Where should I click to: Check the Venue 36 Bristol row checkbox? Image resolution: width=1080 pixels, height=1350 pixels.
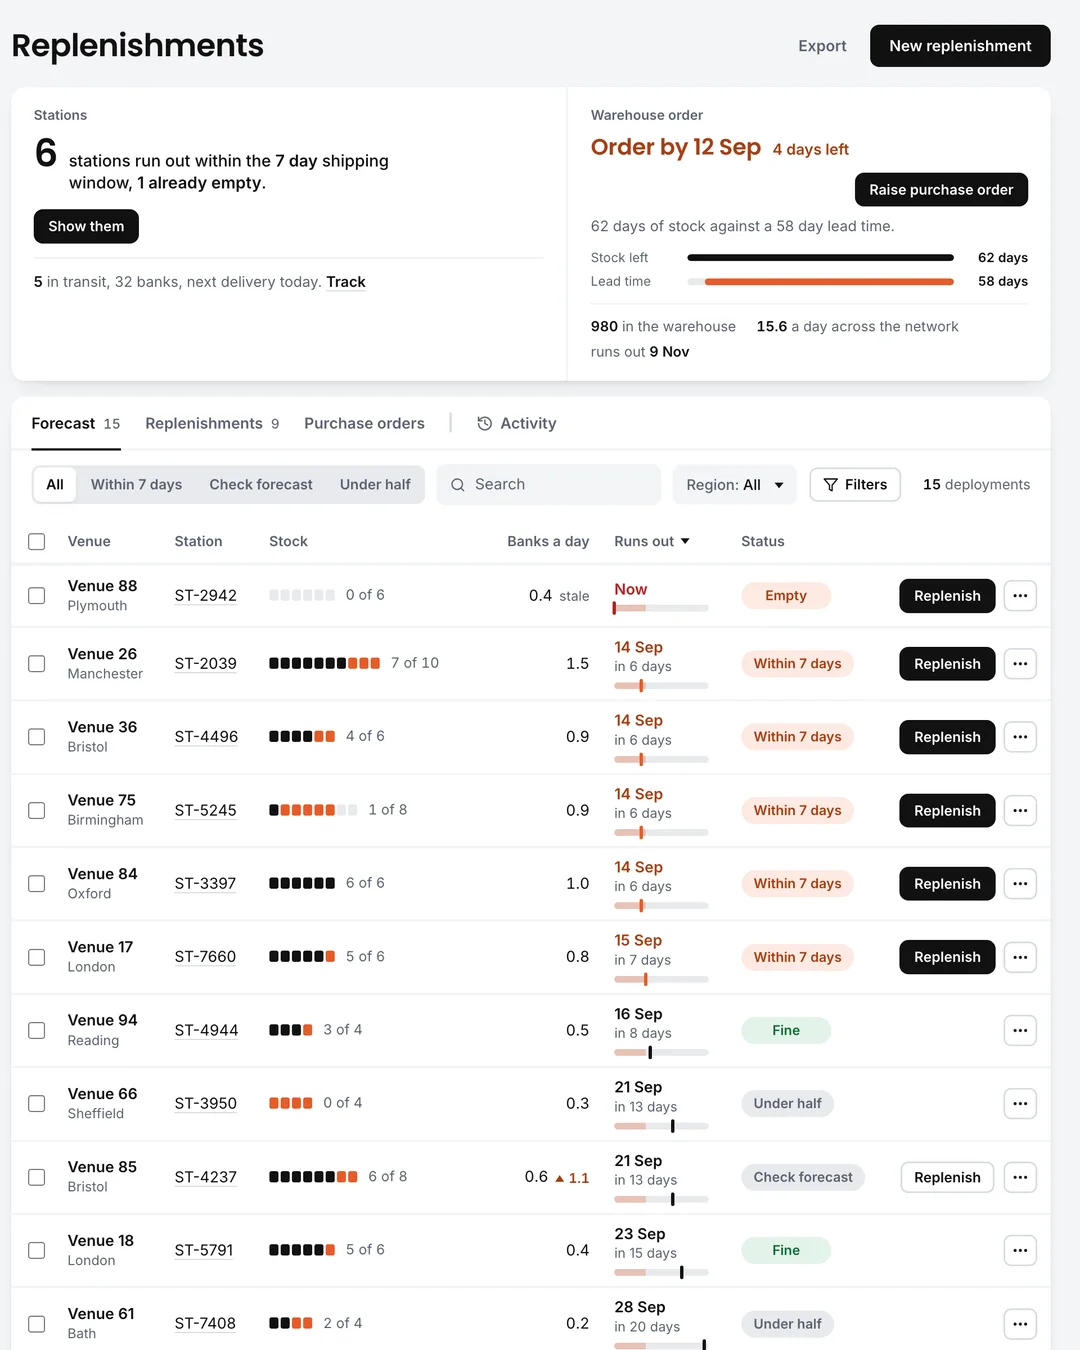(37, 737)
